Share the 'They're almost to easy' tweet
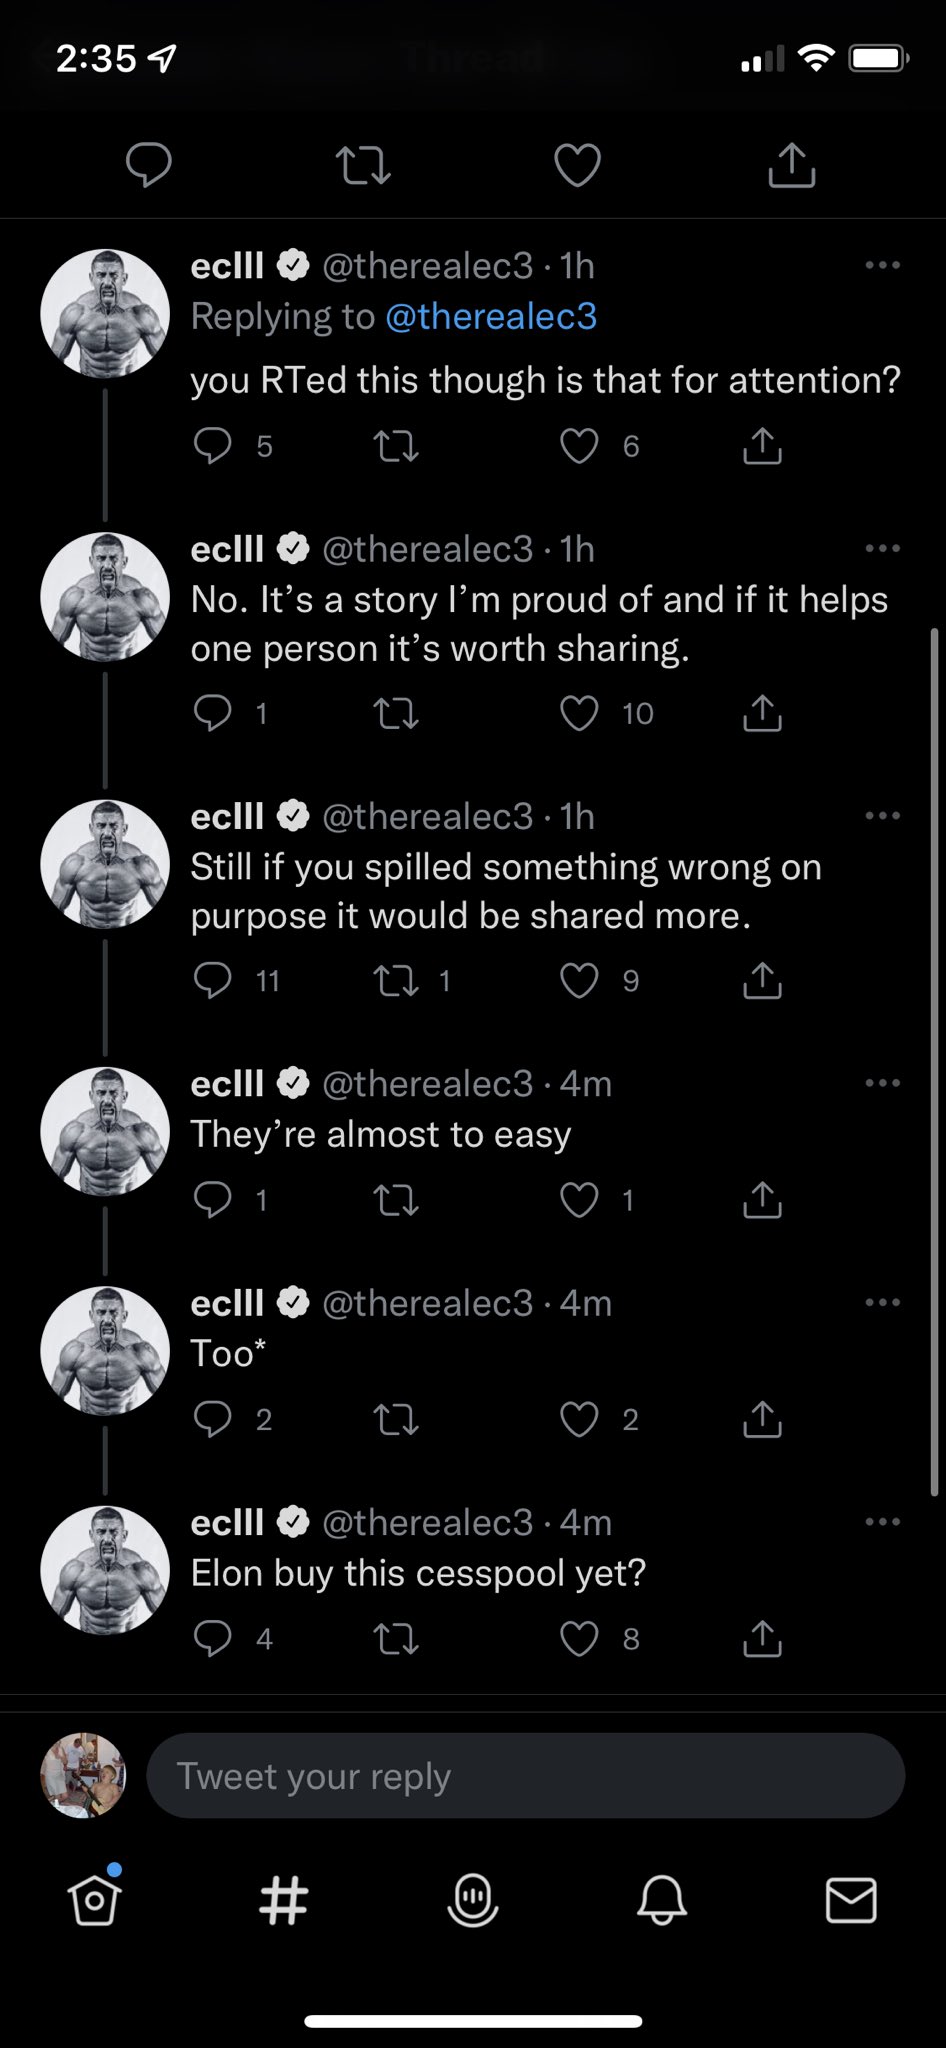The image size is (946, 2048). [x=762, y=1199]
